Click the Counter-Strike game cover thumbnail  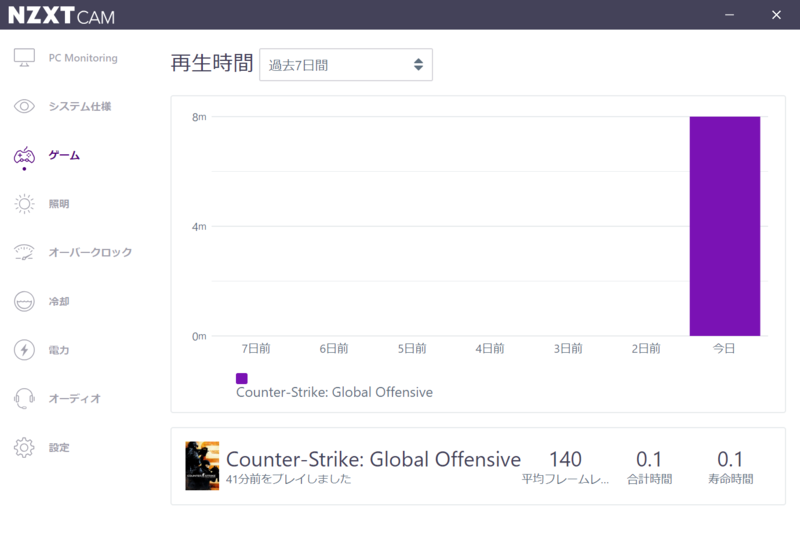pos(202,466)
